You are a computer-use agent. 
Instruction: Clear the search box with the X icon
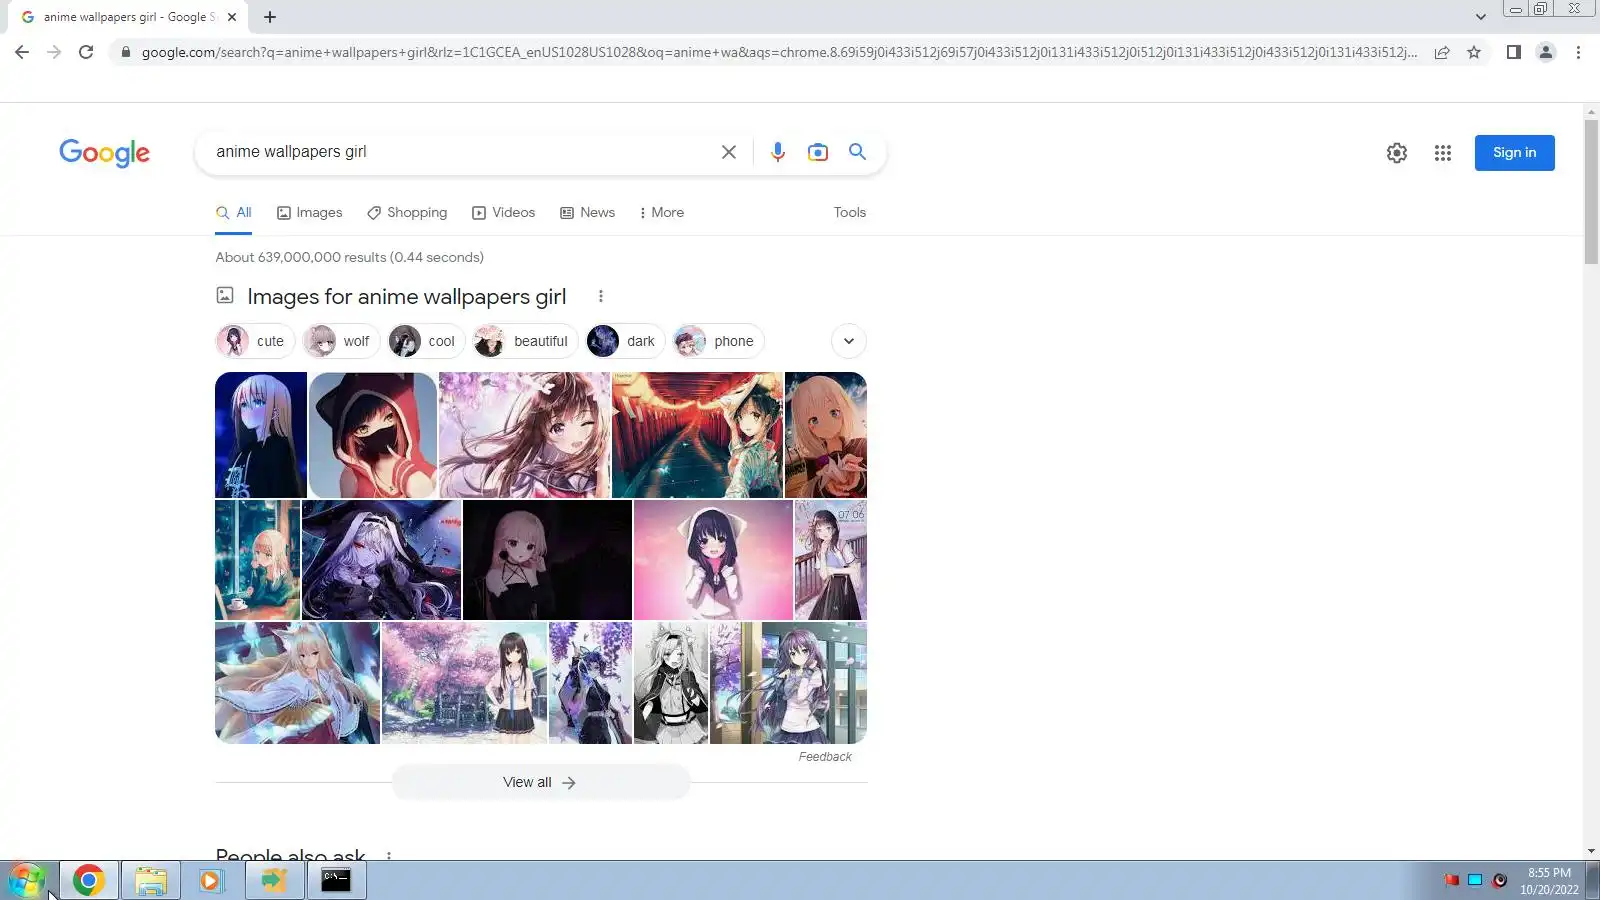(729, 152)
